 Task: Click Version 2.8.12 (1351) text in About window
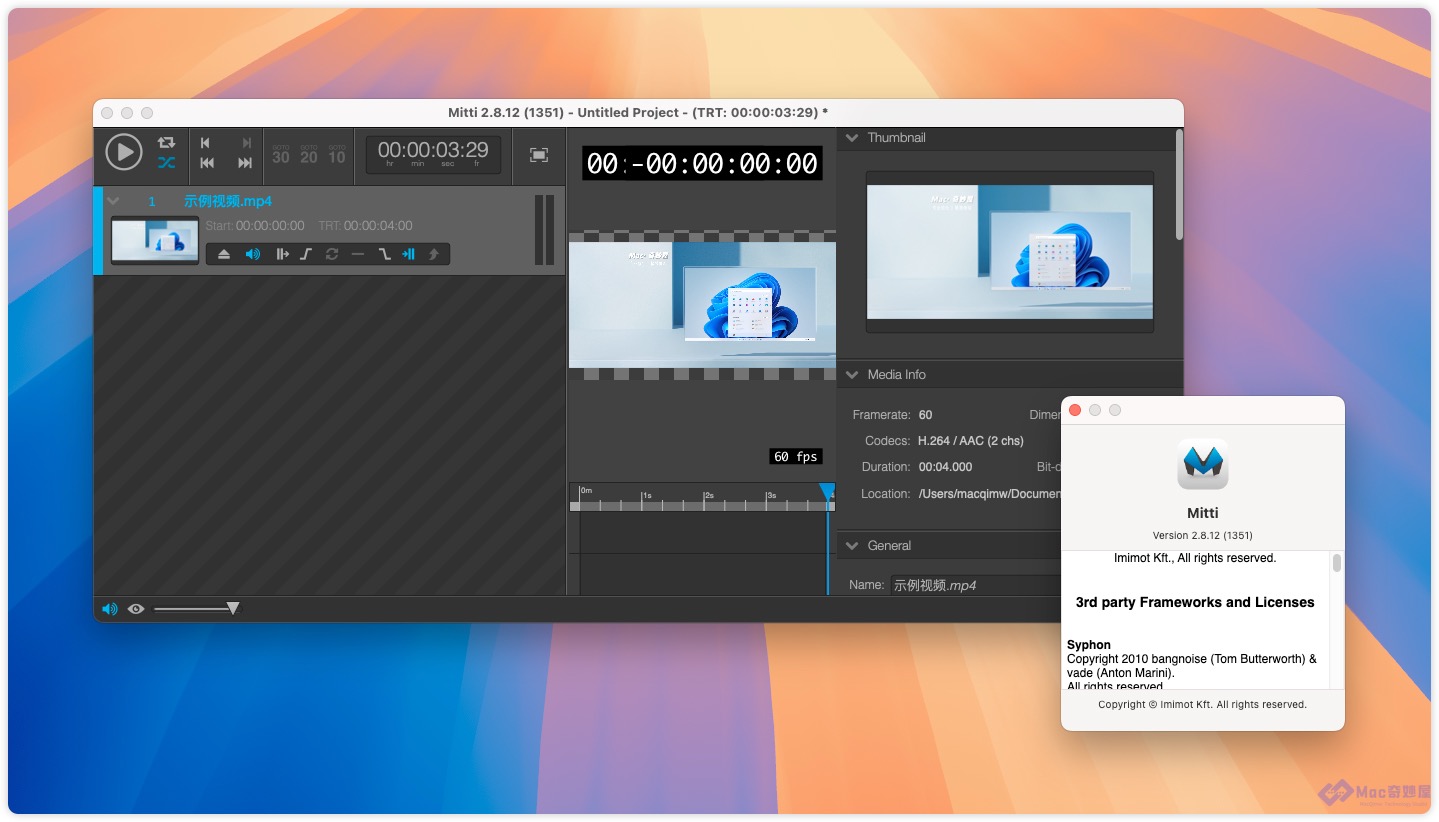[1202, 535]
